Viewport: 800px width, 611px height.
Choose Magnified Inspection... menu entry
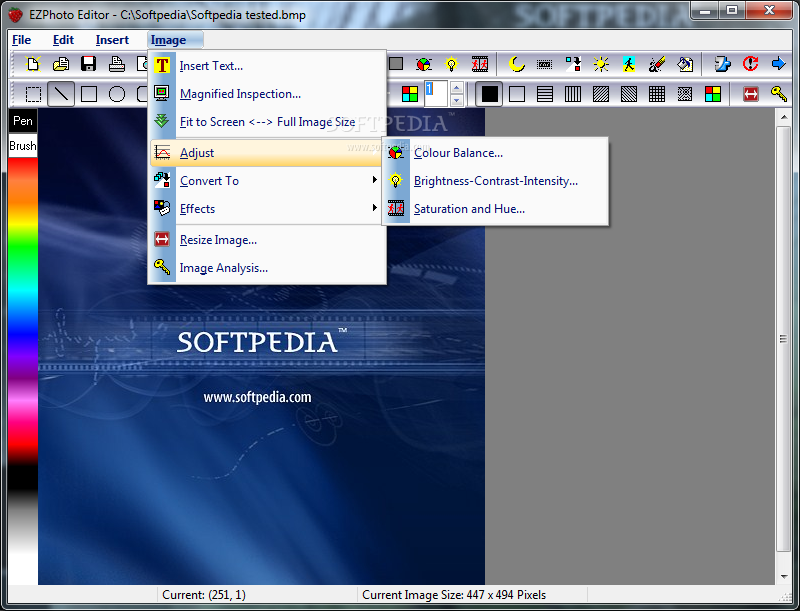(266, 94)
